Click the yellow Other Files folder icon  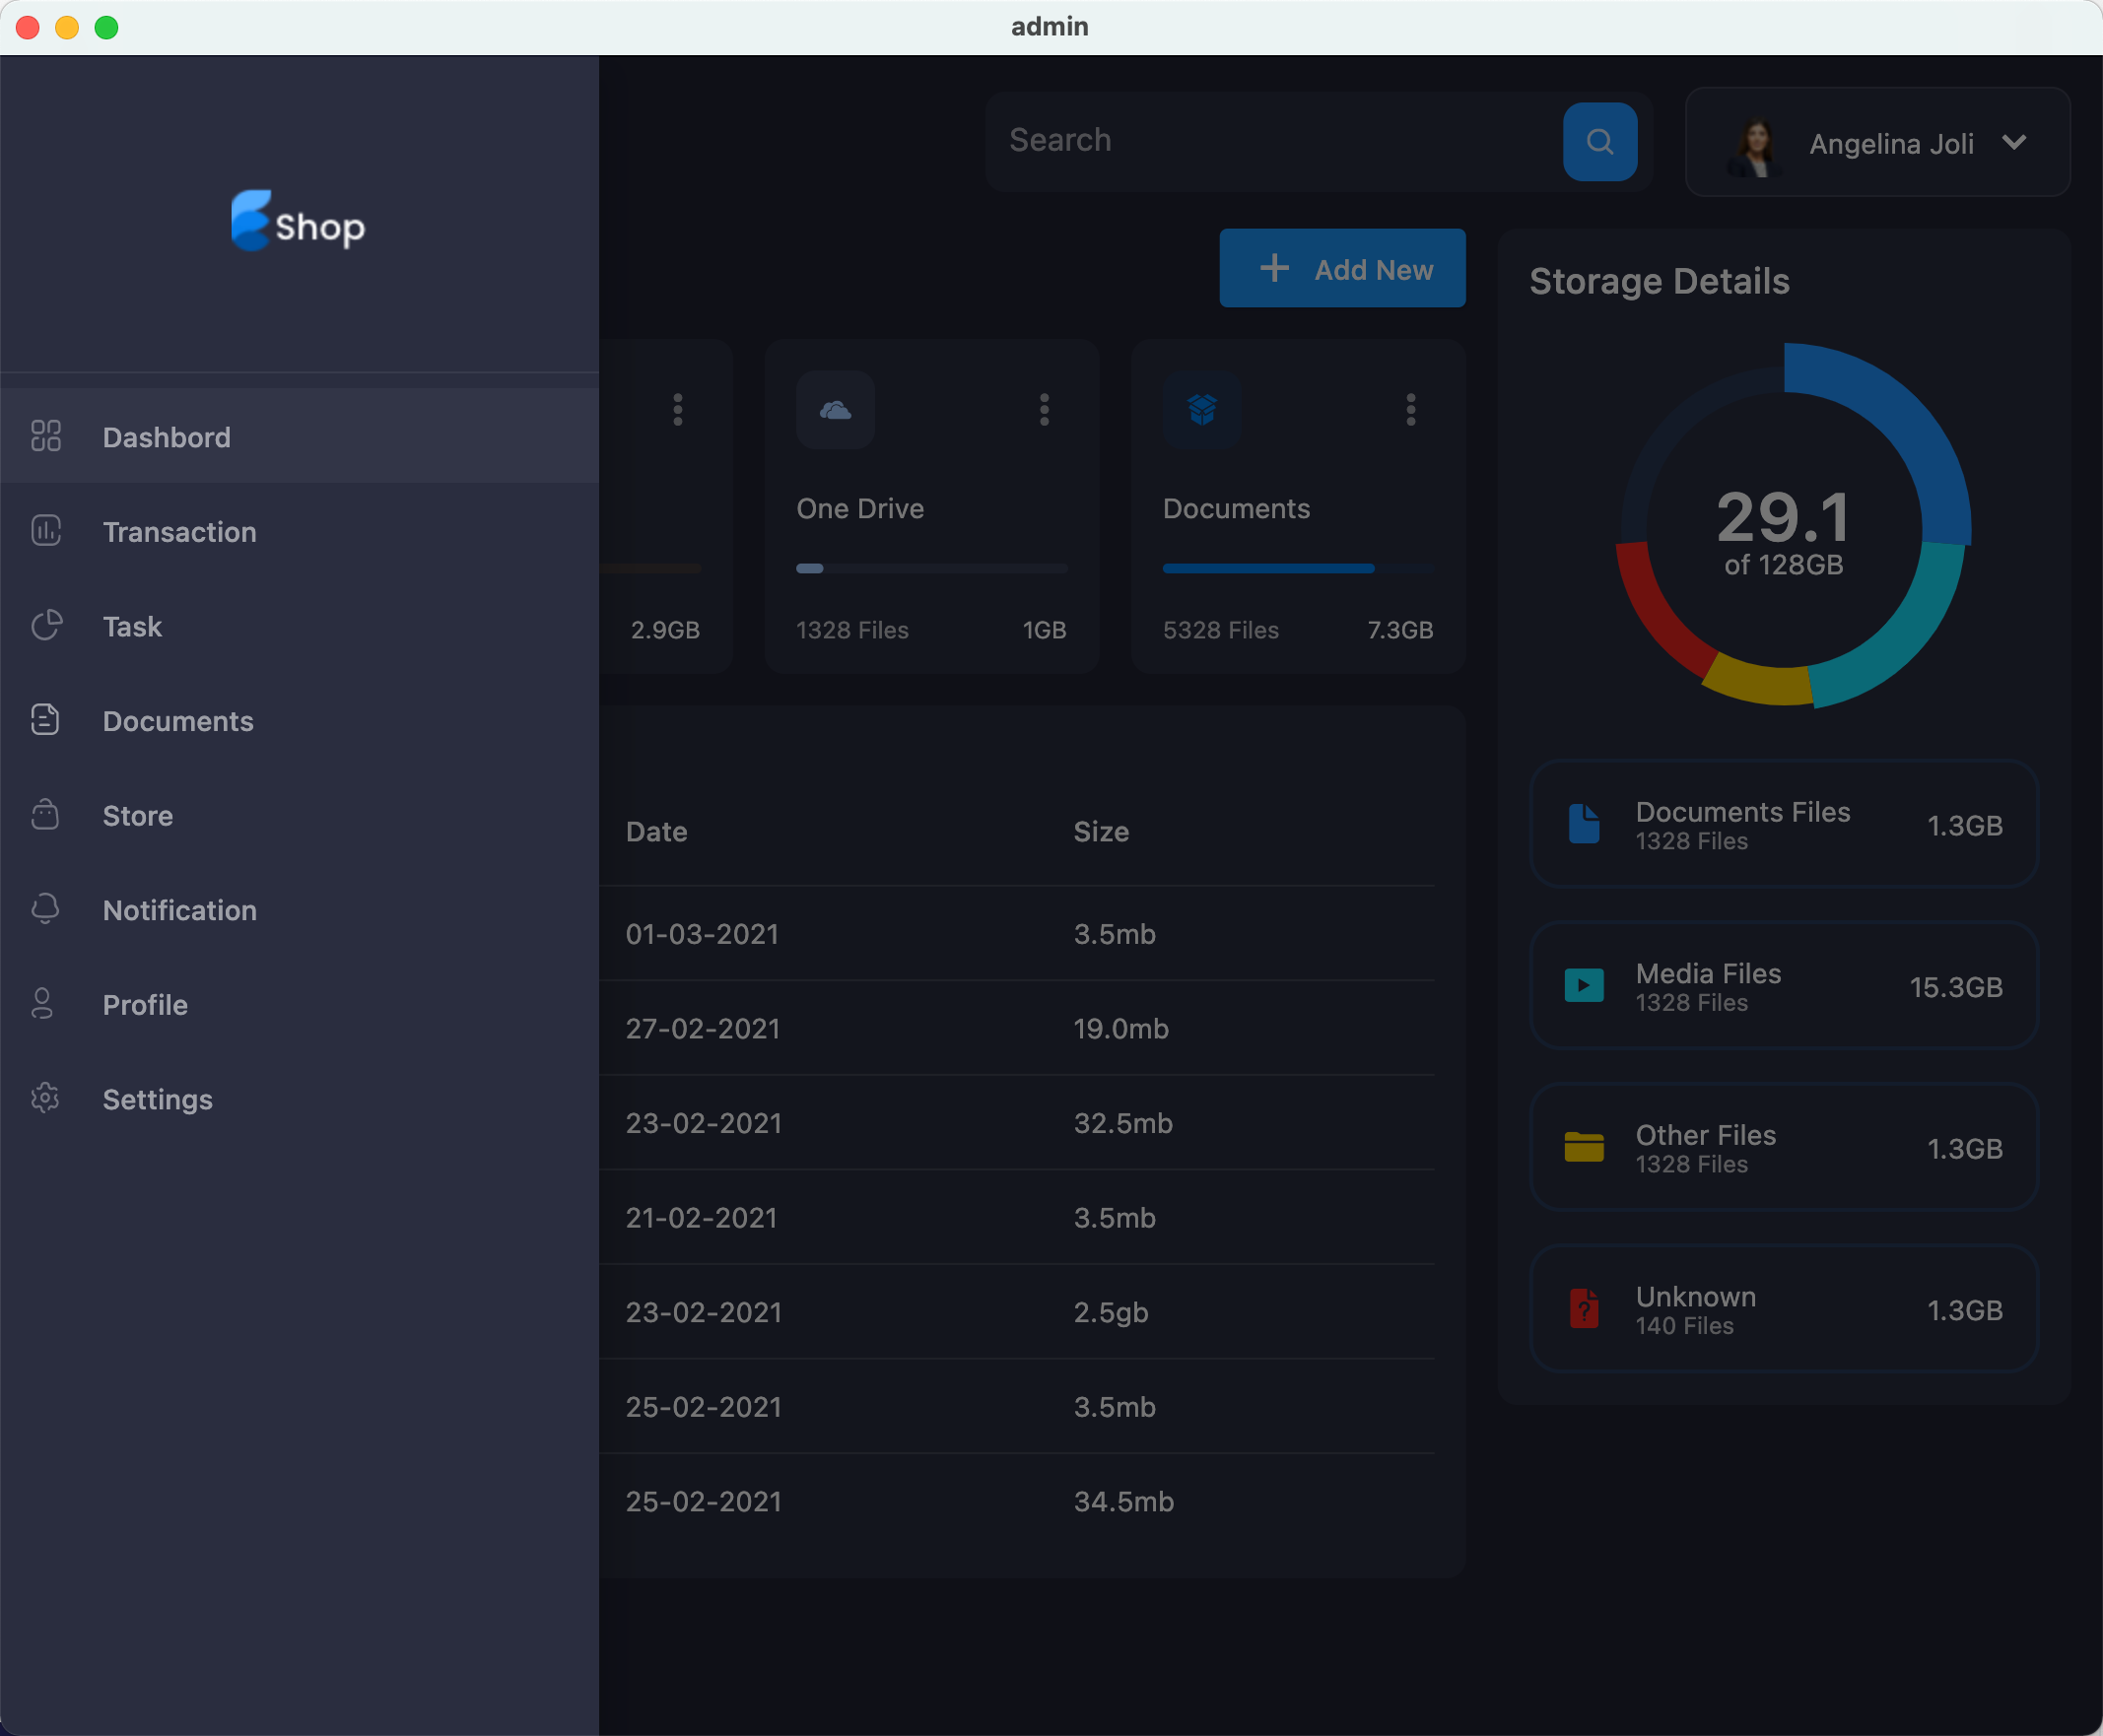coord(1584,1147)
